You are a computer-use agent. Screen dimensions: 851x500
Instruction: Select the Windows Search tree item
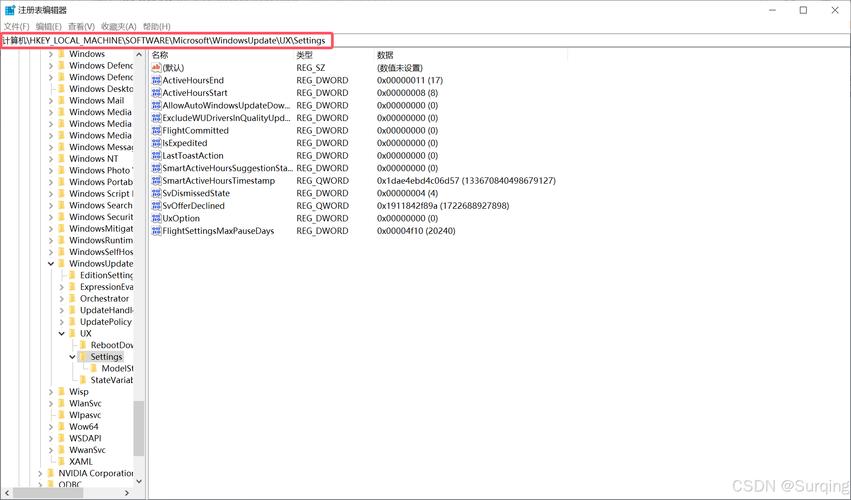click(100, 205)
